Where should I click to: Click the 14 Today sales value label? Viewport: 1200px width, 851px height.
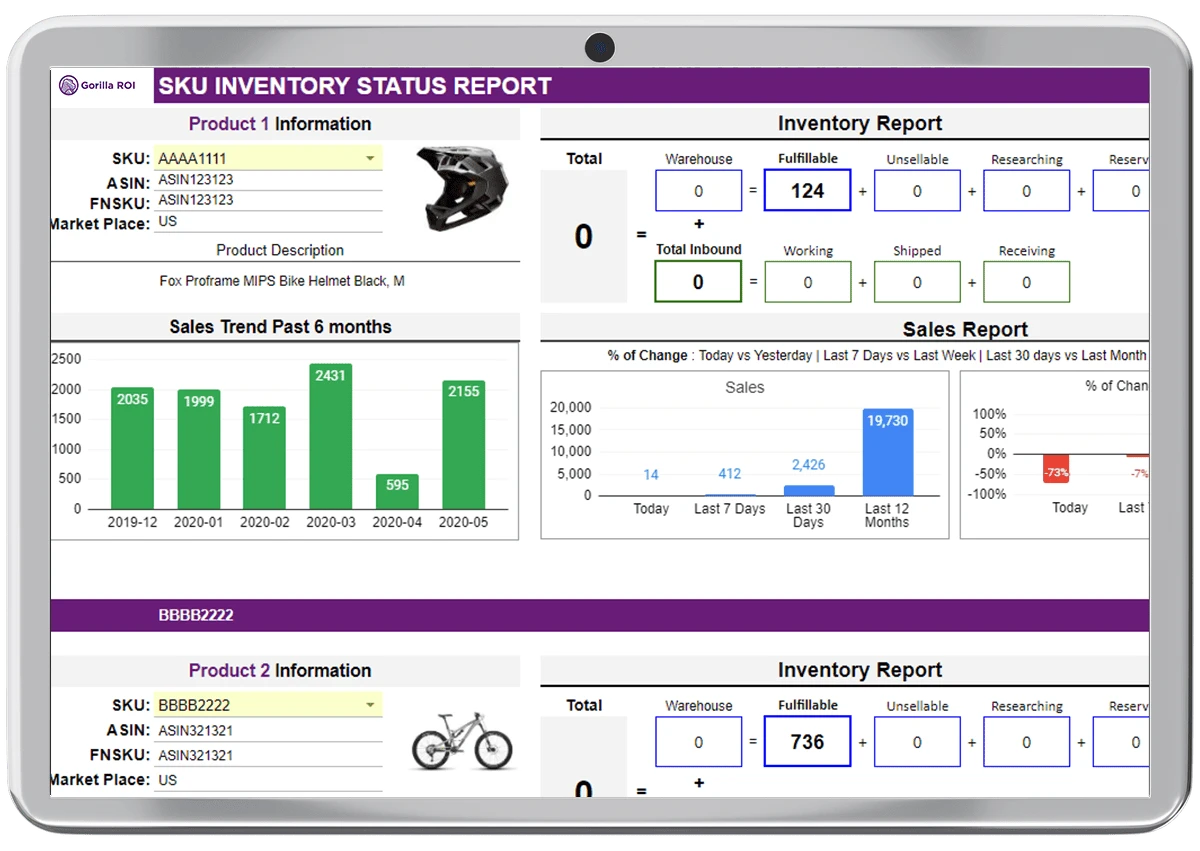[651, 475]
